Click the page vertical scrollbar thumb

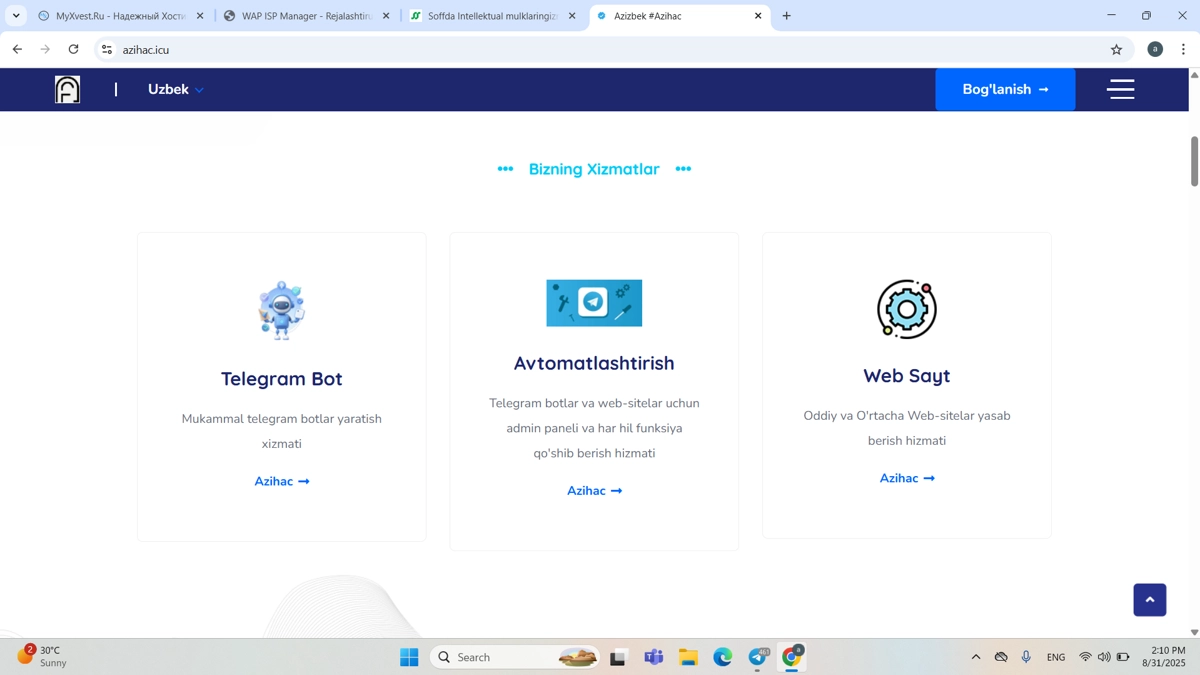[x=1194, y=160]
